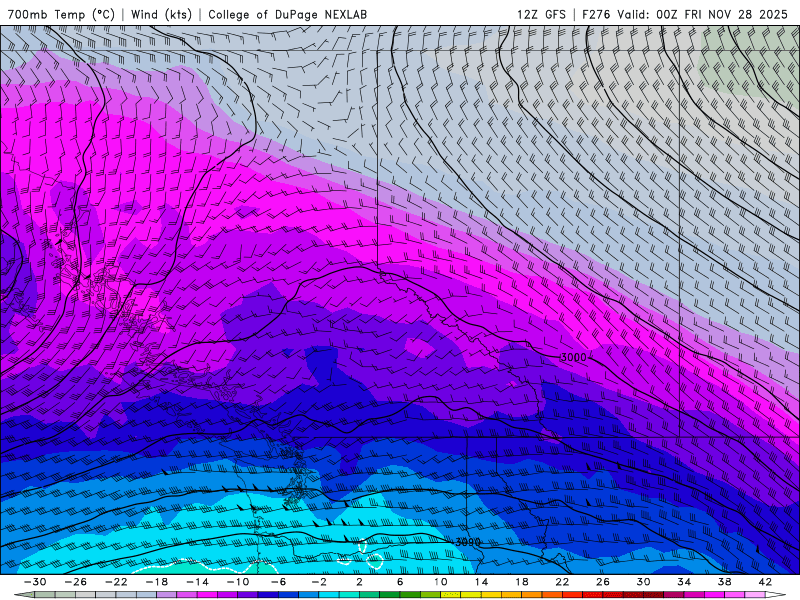Click the 26 tick label on the colorbar
The image size is (800, 600).
point(603,582)
